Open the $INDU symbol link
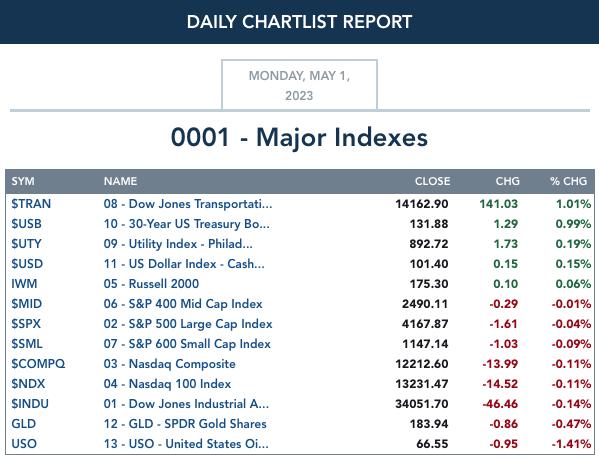599x459 pixels. (30, 404)
